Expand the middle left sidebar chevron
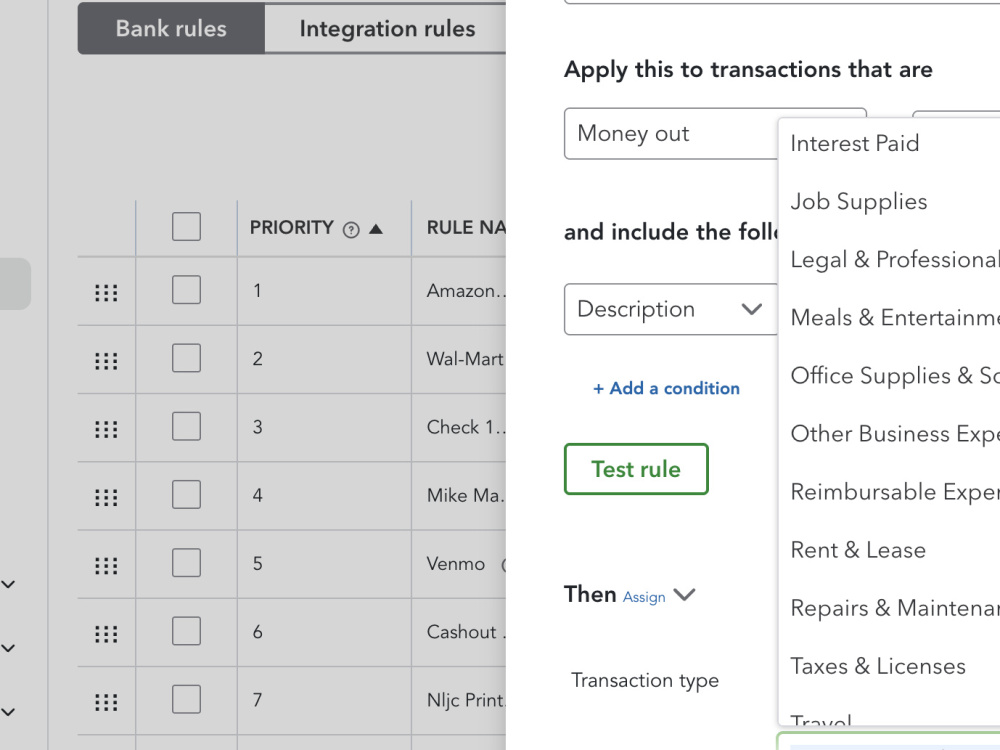The height and width of the screenshot is (750, 1000). pyautogui.click(x=8, y=648)
